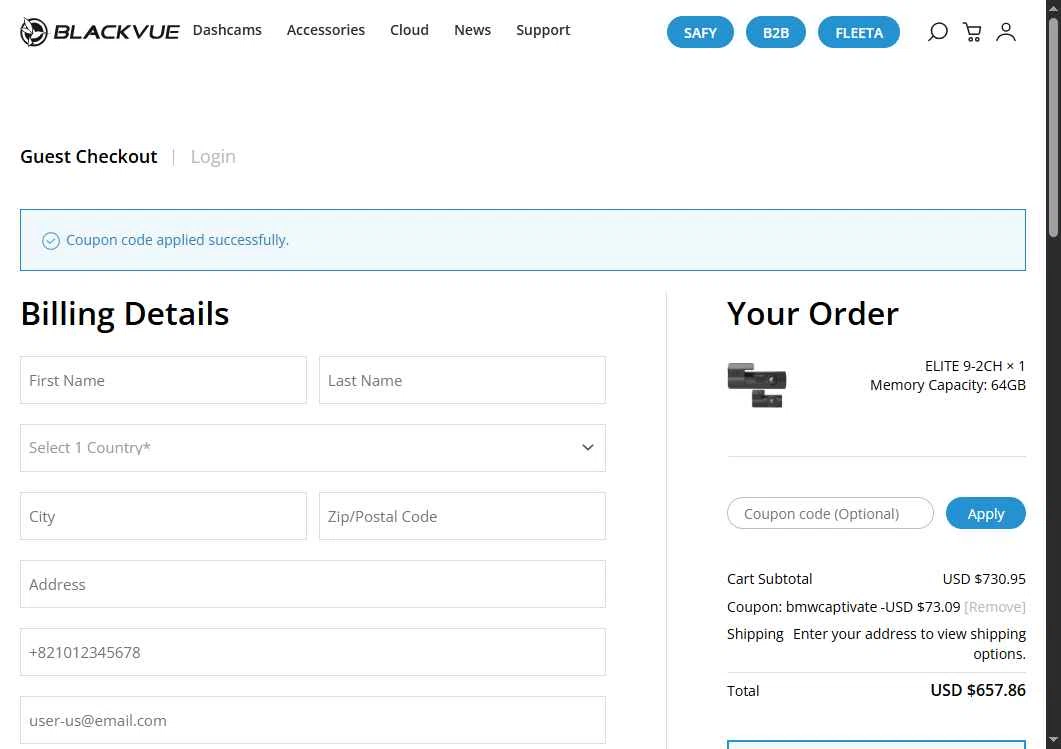Open the Select Country dropdown
Image resolution: width=1061 pixels, height=749 pixels.
click(x=313, y=448)
